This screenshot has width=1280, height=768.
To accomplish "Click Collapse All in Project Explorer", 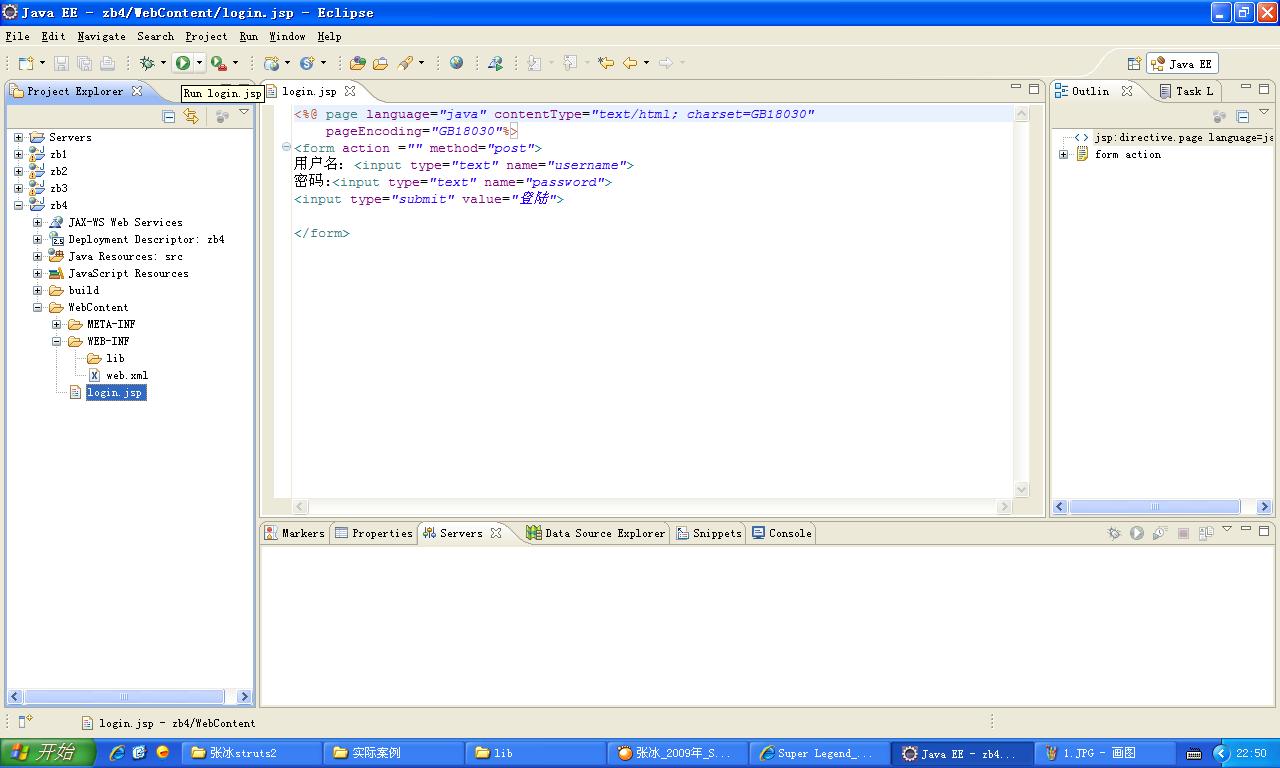I will [x=169, y=116].
